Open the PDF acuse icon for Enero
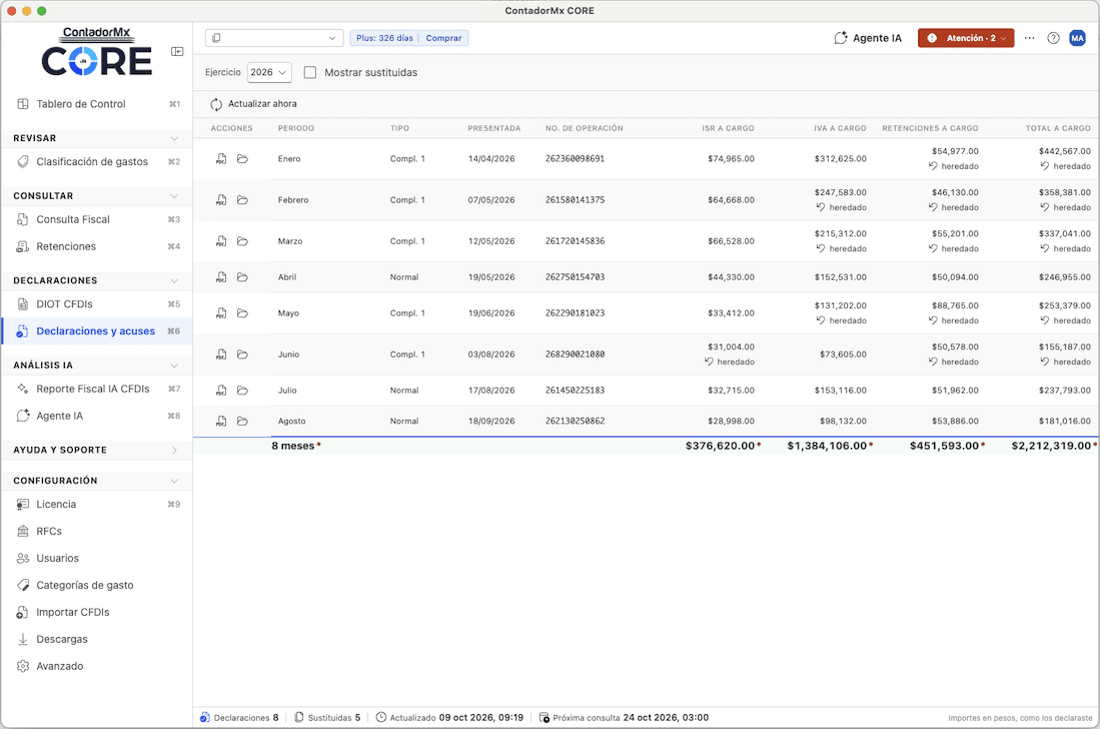Image resolution: width=1100 pixels, height=729 pixels. pos(221,159)
